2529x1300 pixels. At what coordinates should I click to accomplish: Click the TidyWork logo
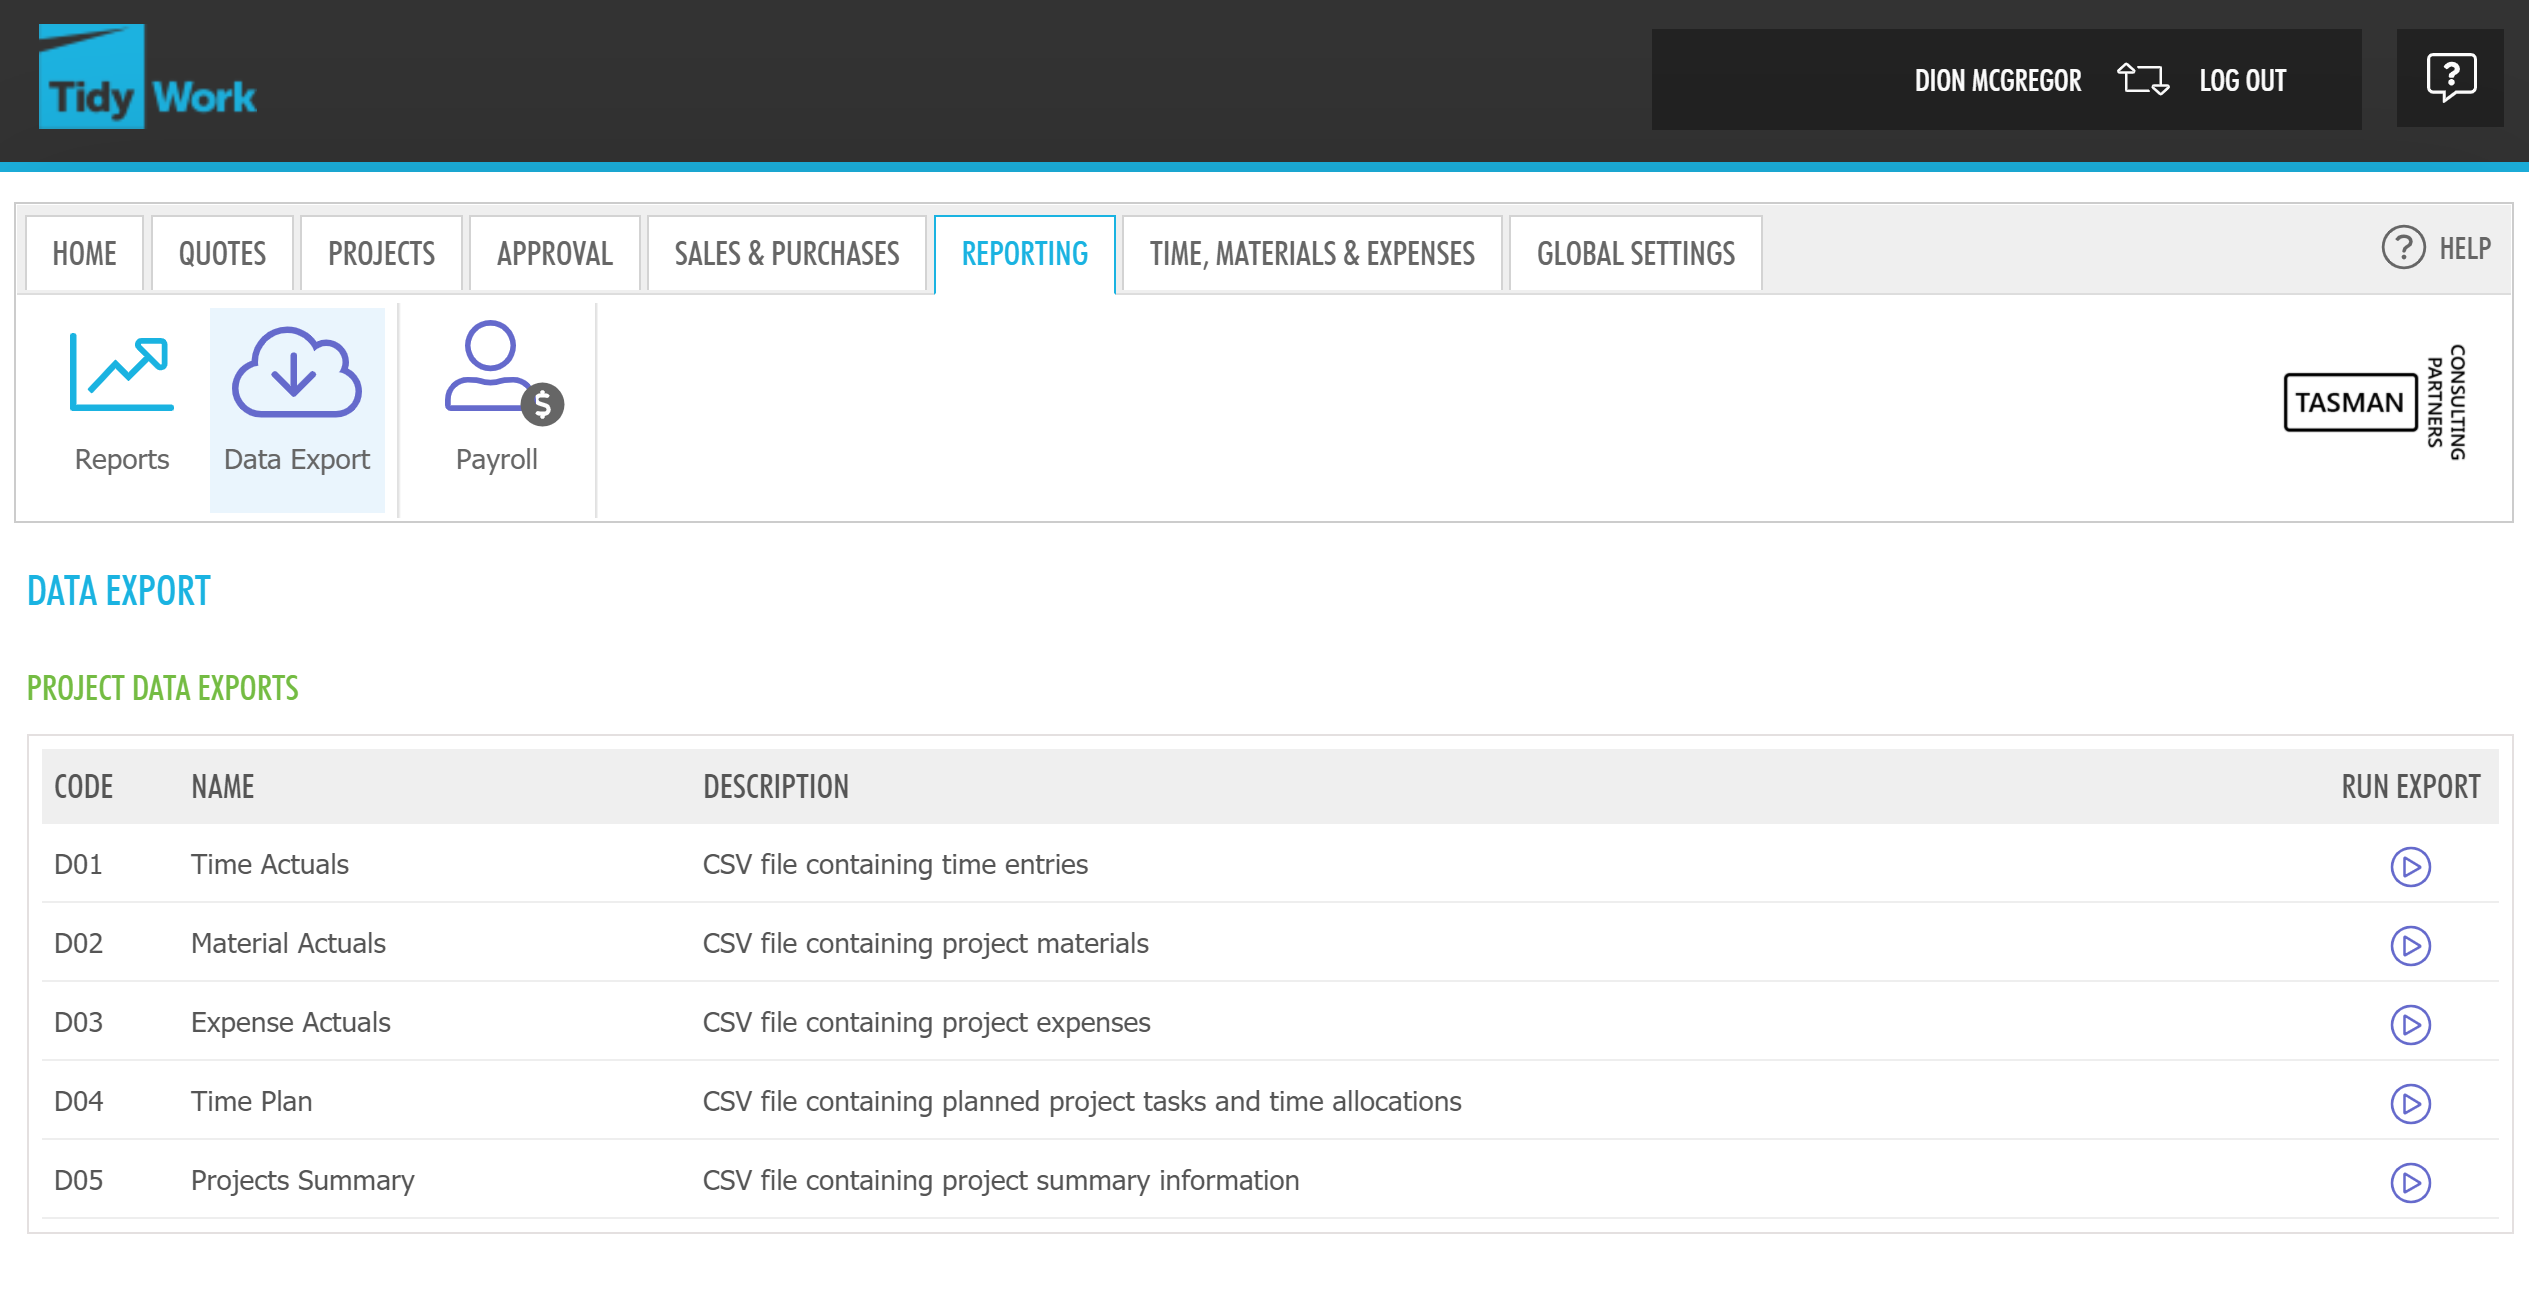tap(147, 77)
